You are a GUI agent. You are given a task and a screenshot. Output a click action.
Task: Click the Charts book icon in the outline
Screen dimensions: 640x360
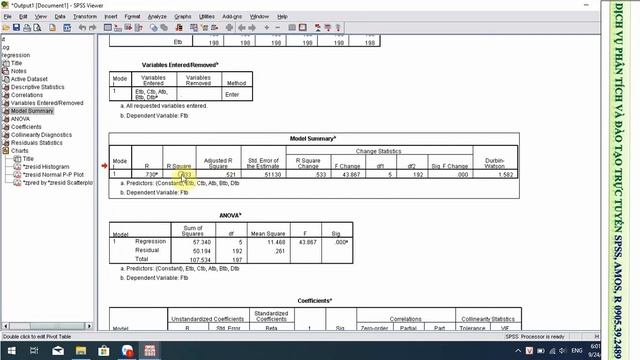tap(6, 151)
